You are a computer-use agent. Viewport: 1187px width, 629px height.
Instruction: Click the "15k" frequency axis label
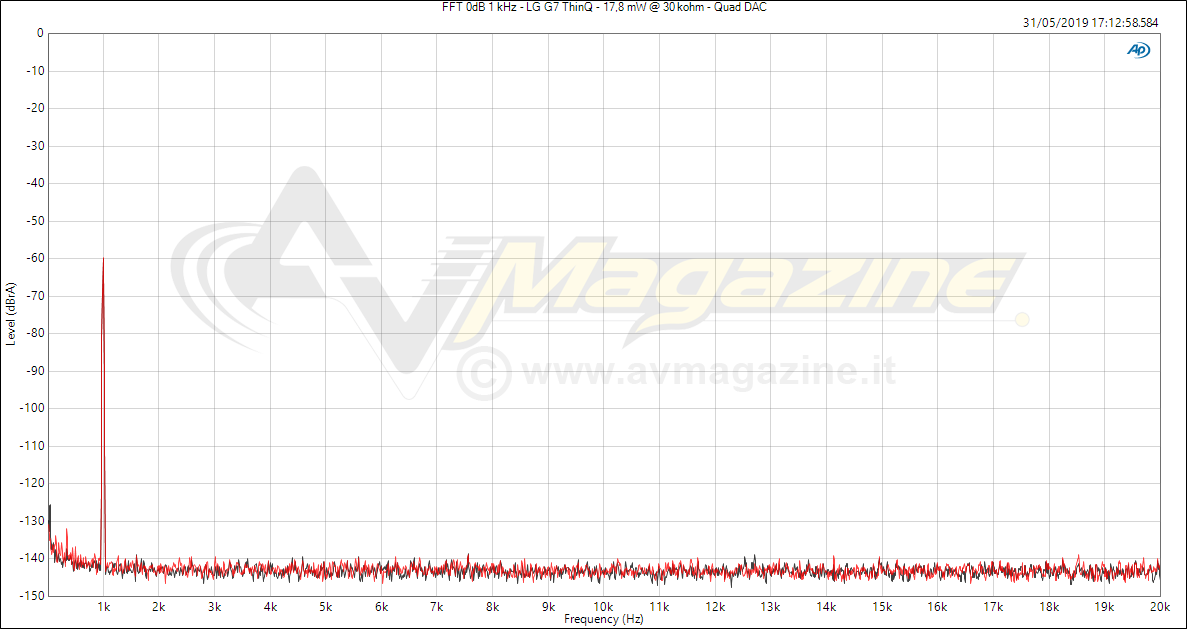click(881, 607)
